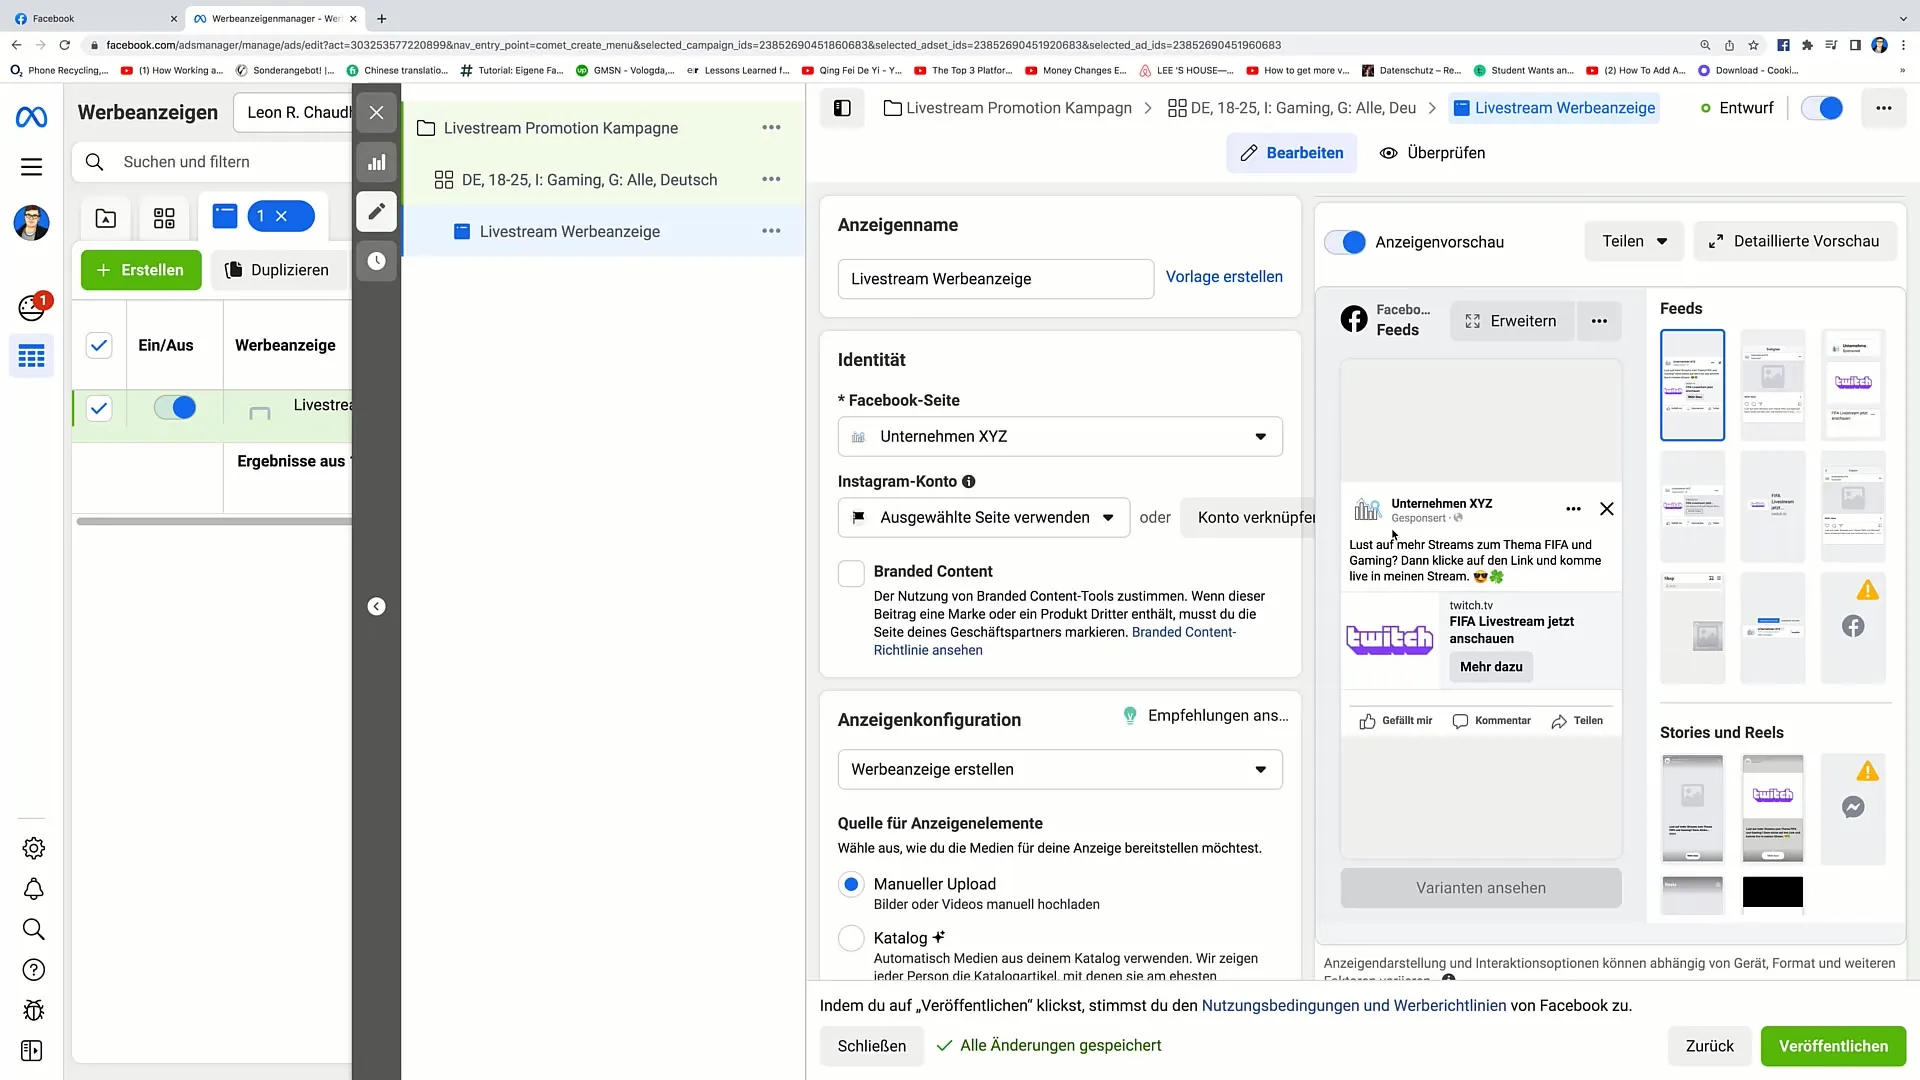Click breadcrumb chevron after Livestream Promotion Kampagn

point(1148,108)
